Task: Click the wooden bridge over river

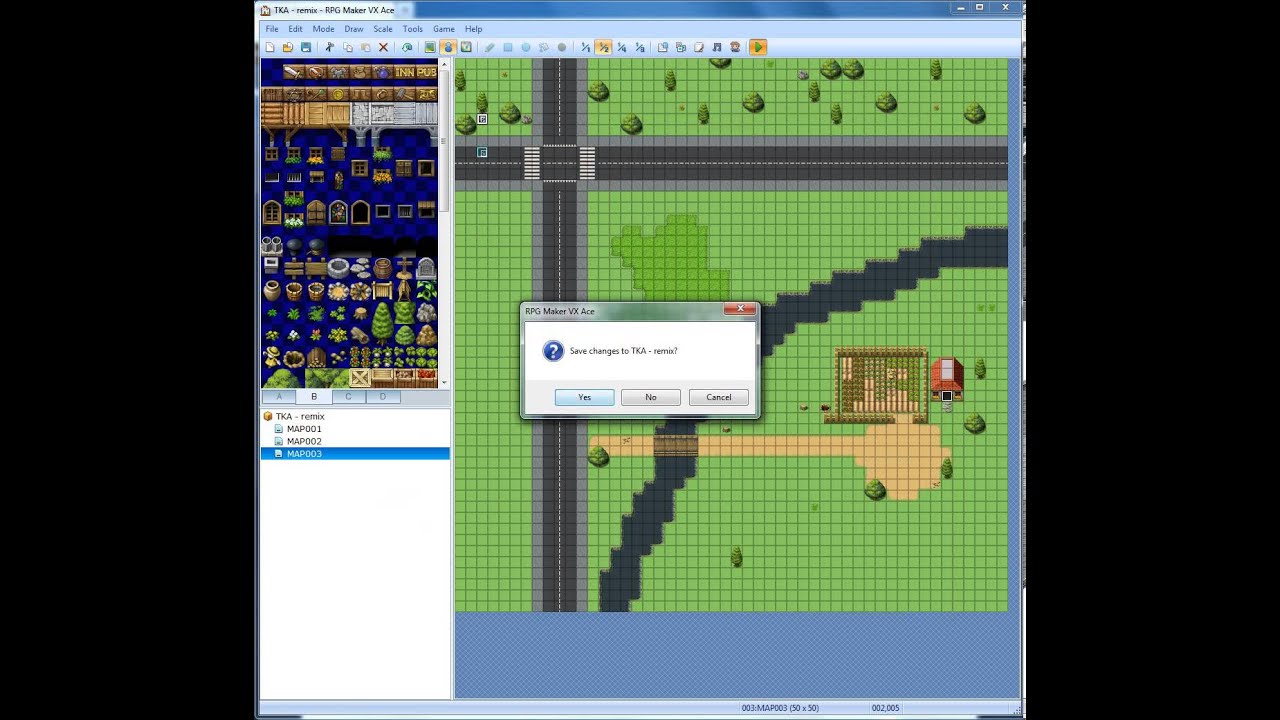Action: [x=676, y=445]
